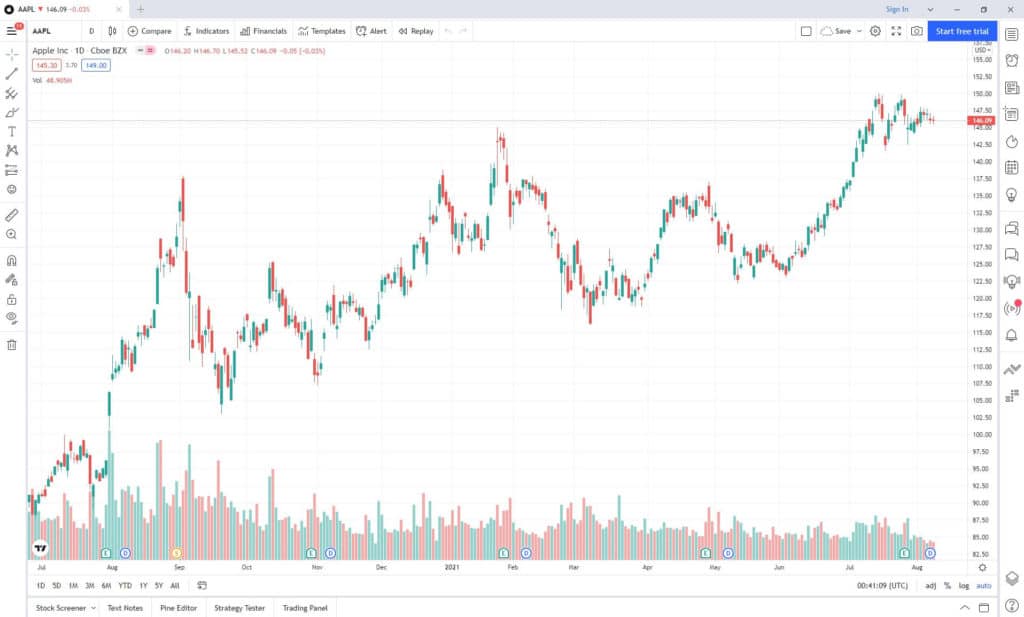
Task: Select the YTD date range
Action: (x=125, y=586)
